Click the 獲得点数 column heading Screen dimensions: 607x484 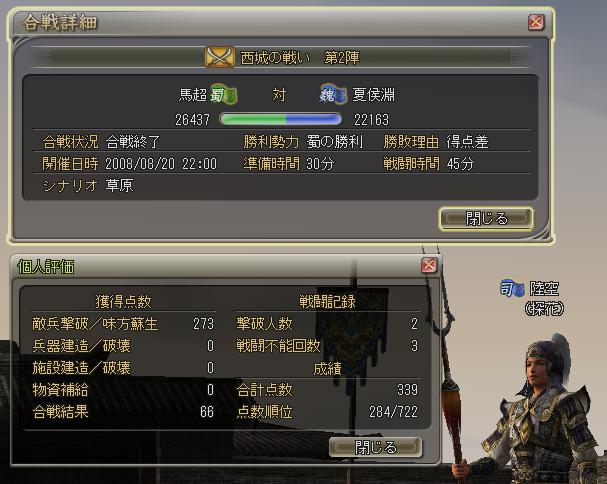(x=123, y=301)
